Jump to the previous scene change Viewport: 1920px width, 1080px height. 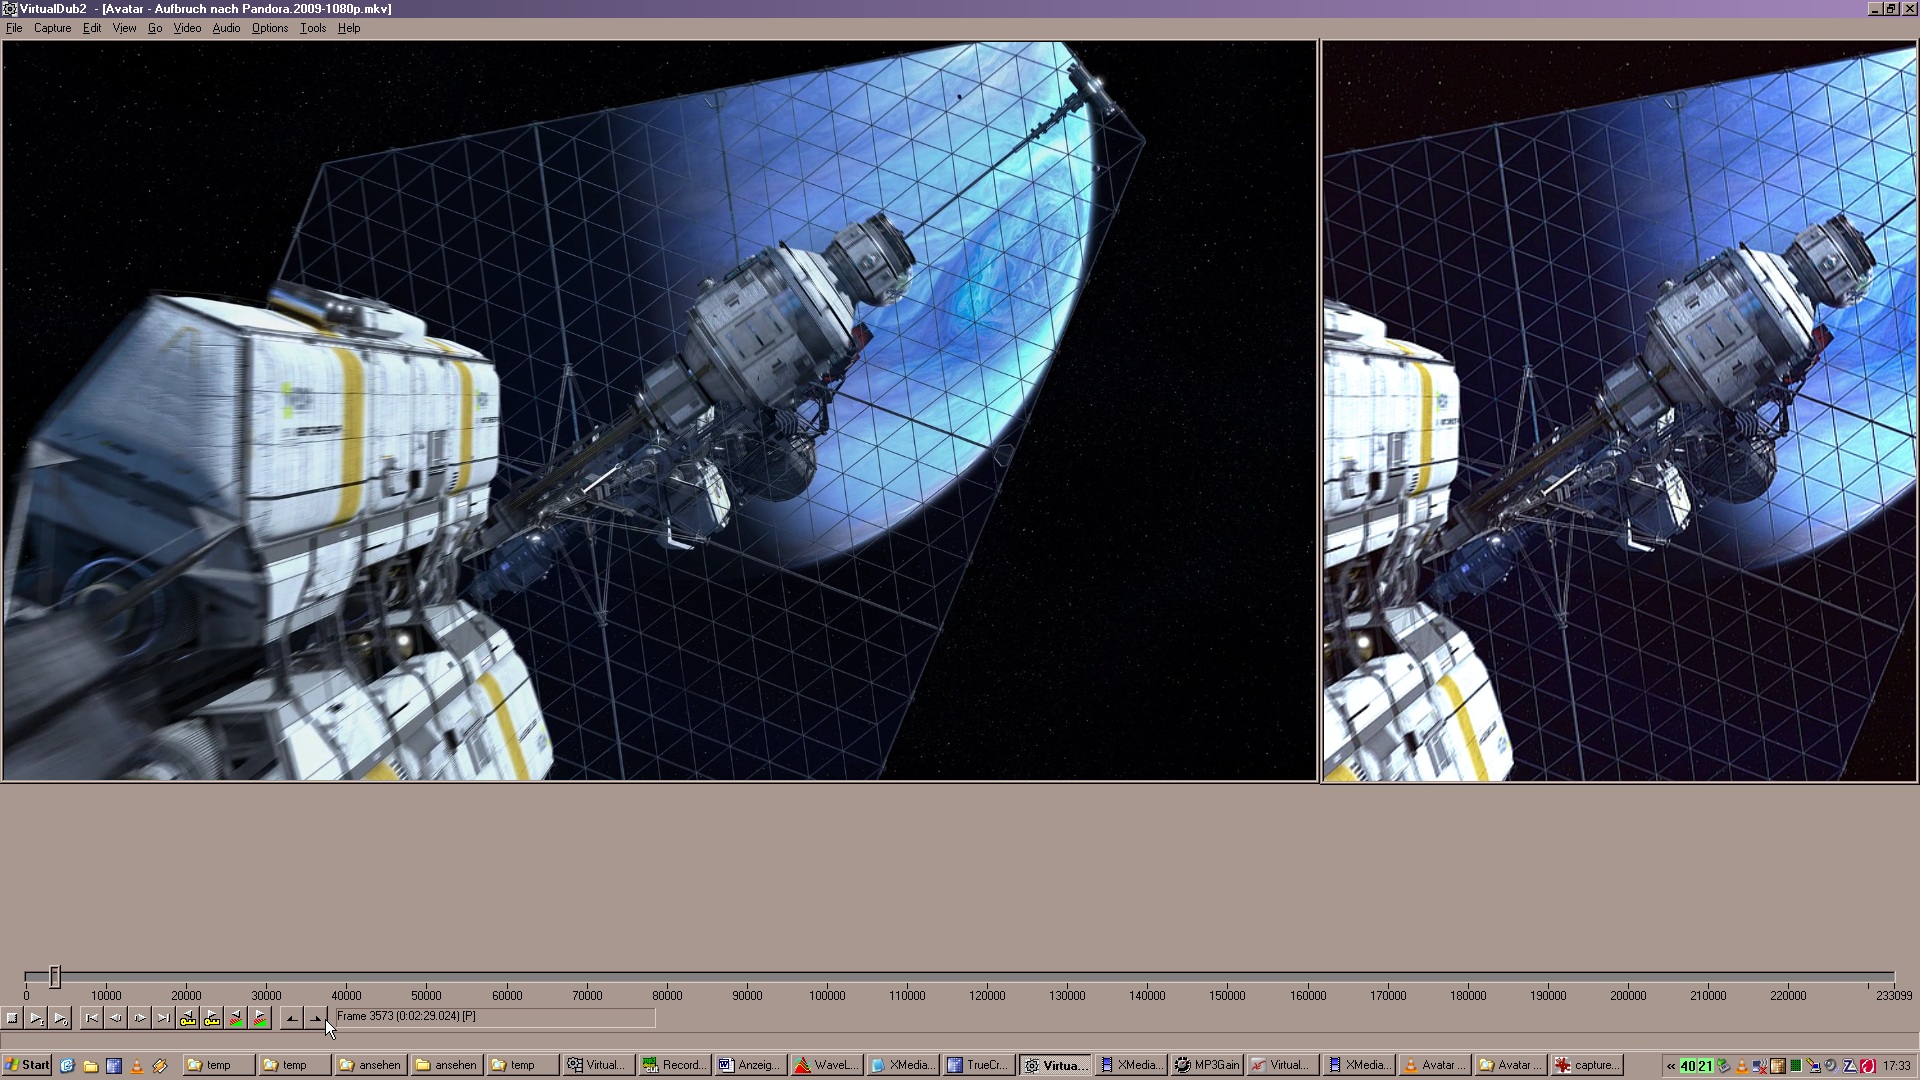pyautogui.click(x=236, y=1018)
